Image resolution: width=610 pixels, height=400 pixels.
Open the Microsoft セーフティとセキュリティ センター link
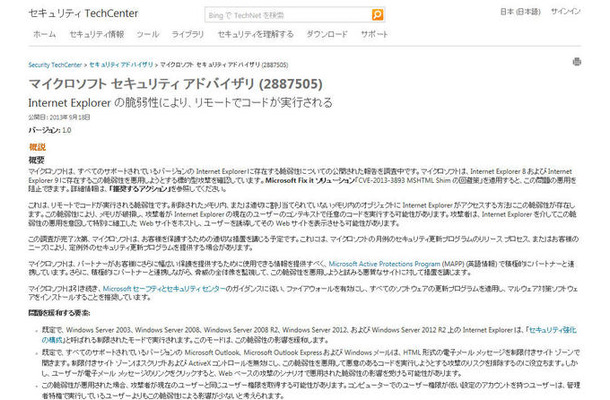[164, 288]
